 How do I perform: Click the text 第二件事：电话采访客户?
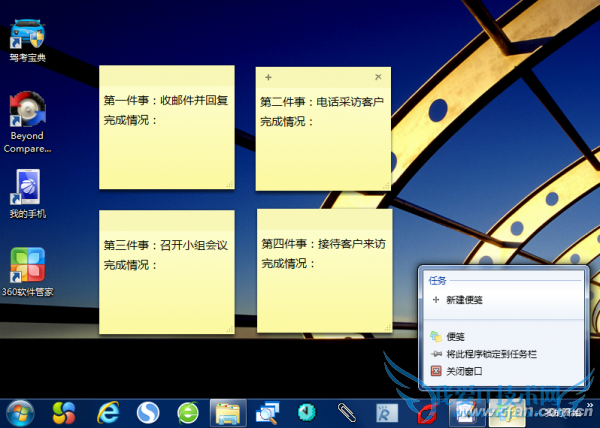322,102
